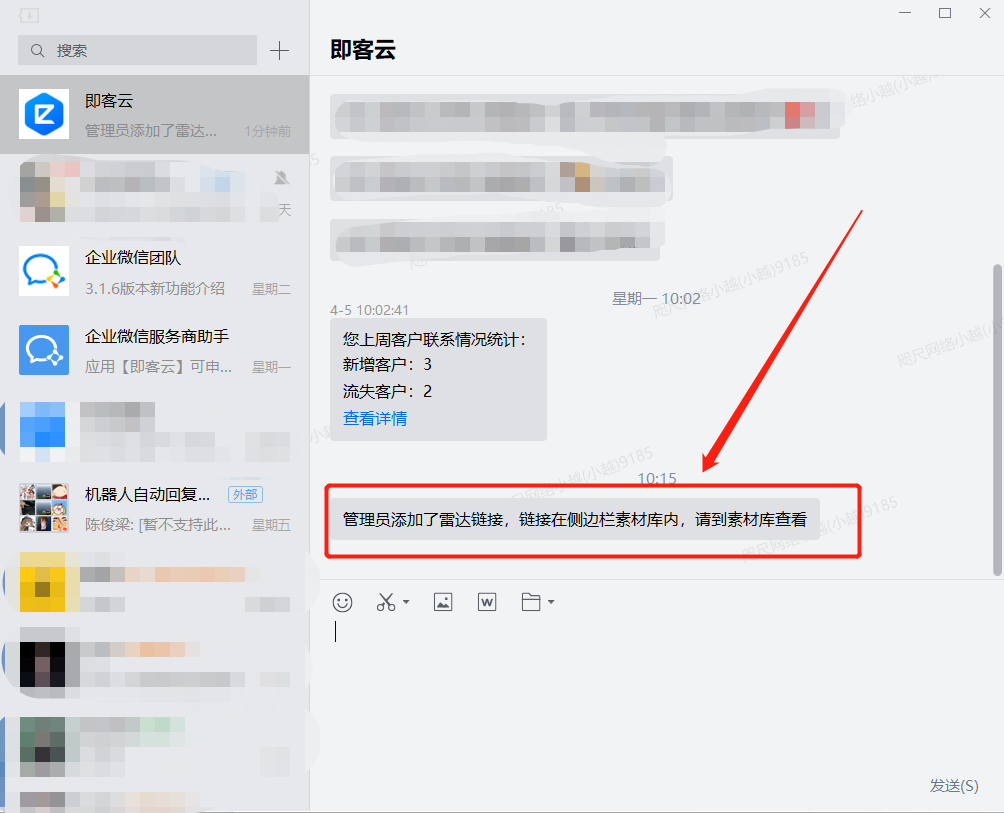Screen dimensions: 1004x813
Task: Select the 陈俊梁: [暂不支持此... conversation preview
Action: point(158,525)
